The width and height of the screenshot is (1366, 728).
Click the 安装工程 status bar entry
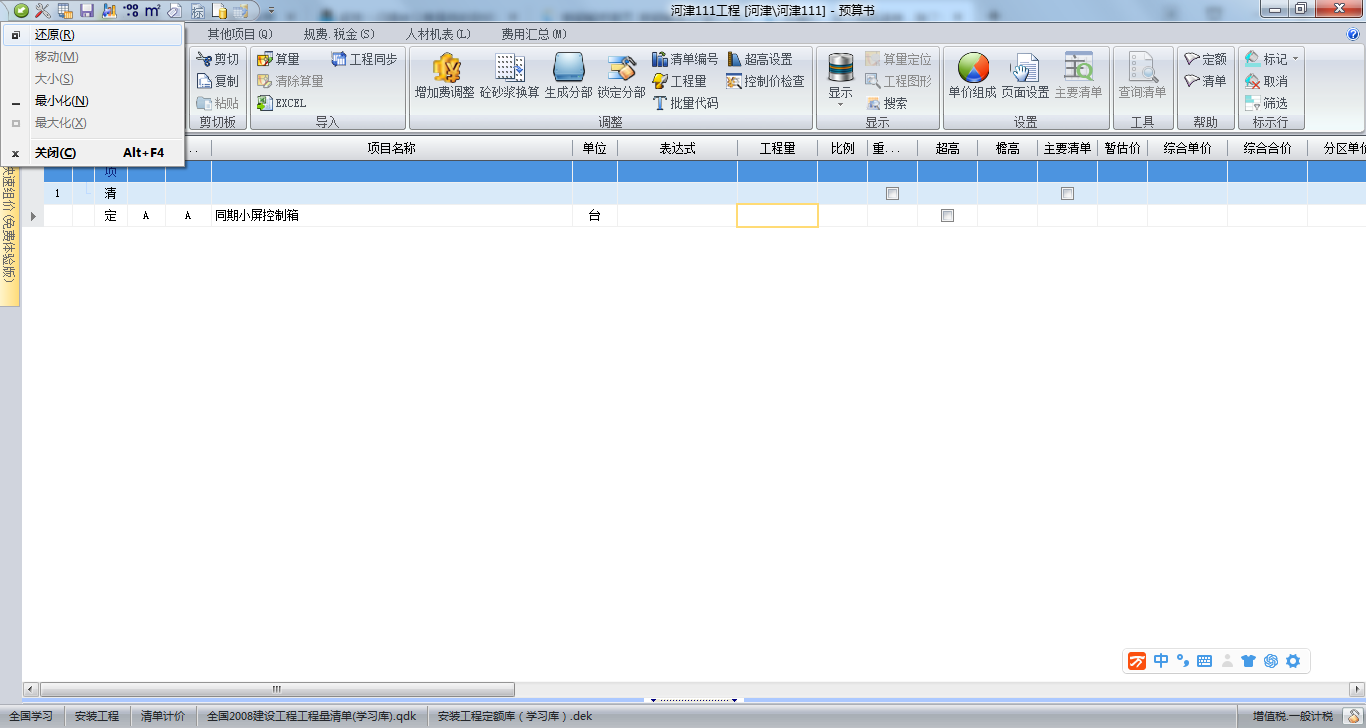[97, 716]
